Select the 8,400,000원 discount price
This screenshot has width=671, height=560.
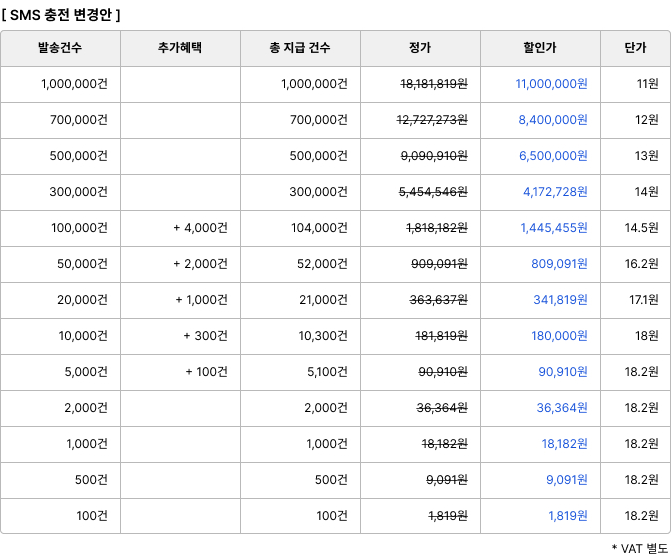[x=552, y=120]
